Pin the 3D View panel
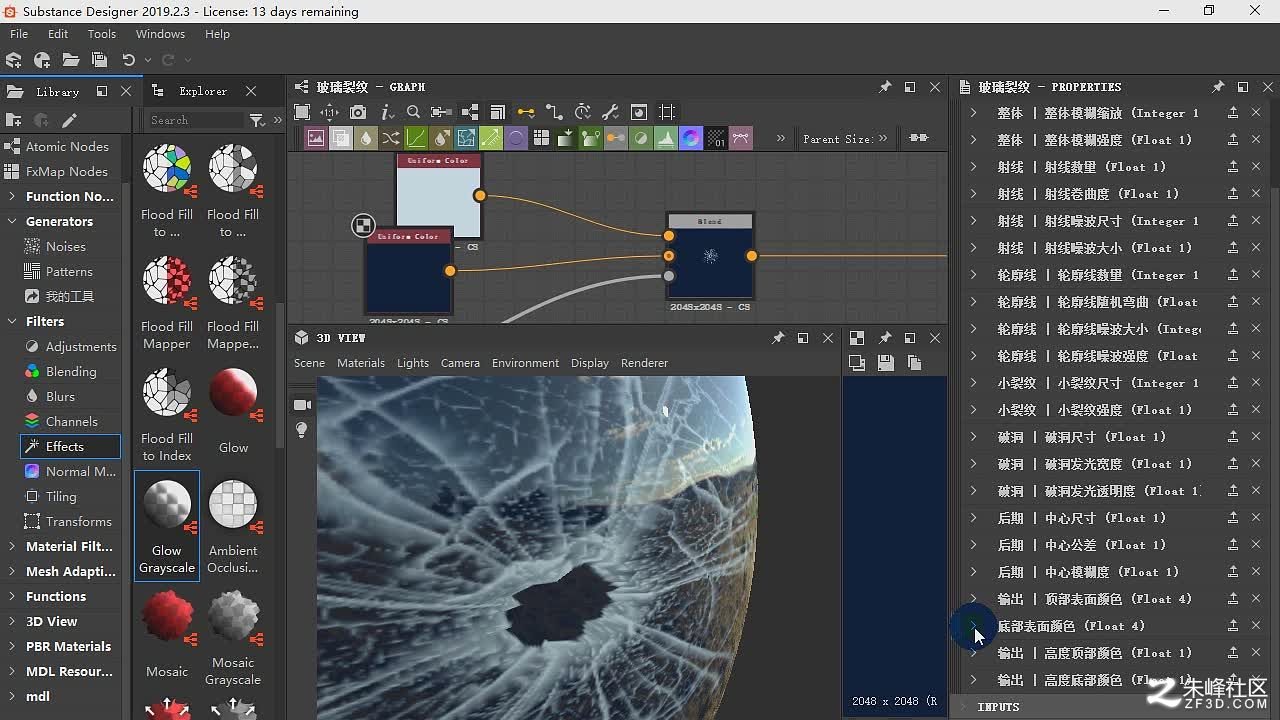 (778, 338)
